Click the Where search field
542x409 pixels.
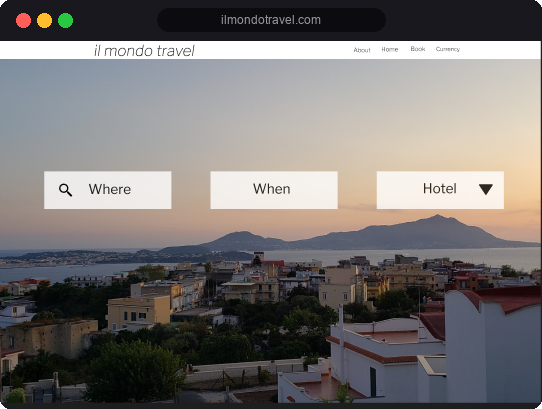point(108,190)
